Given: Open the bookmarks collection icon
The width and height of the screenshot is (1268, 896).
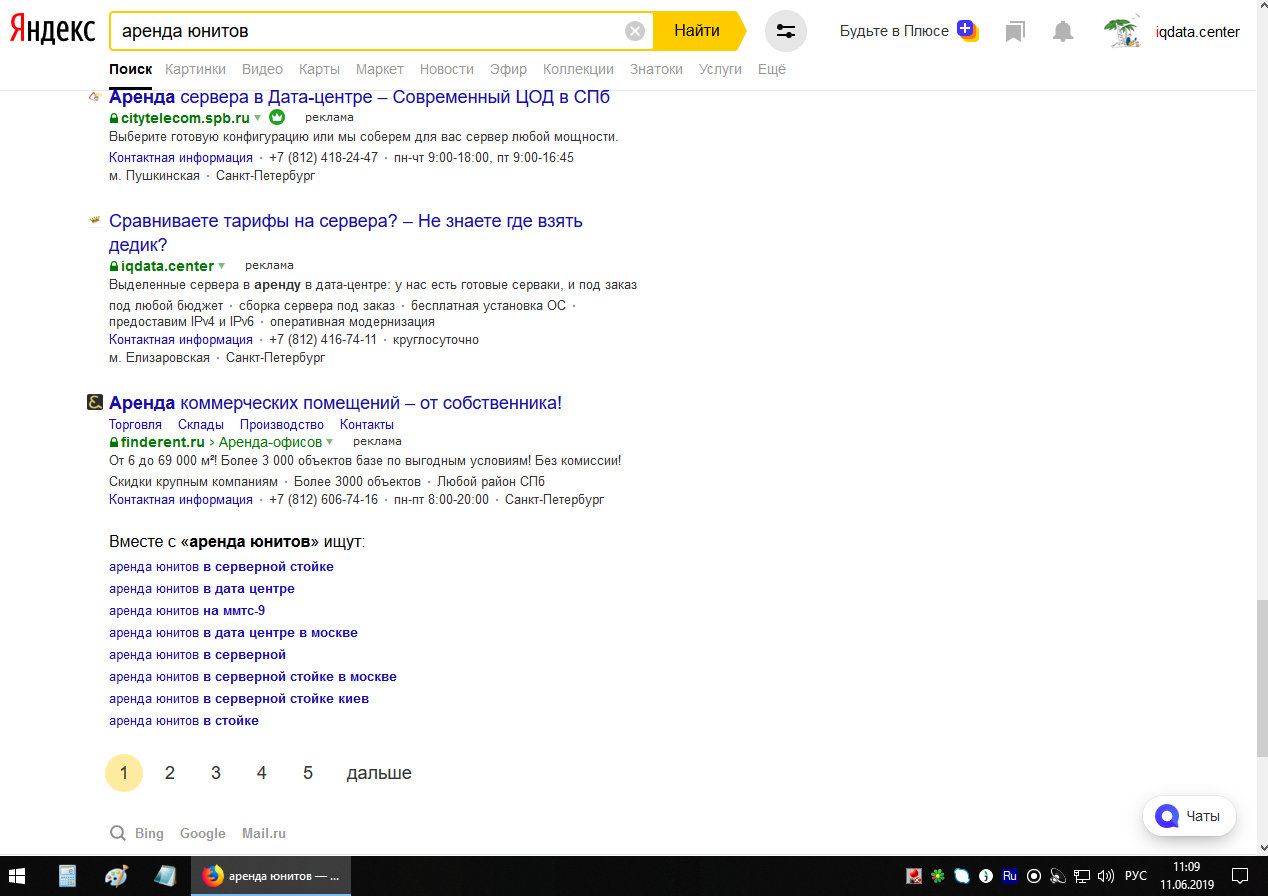Looking at the screenshot, I should click(1015, 32).
